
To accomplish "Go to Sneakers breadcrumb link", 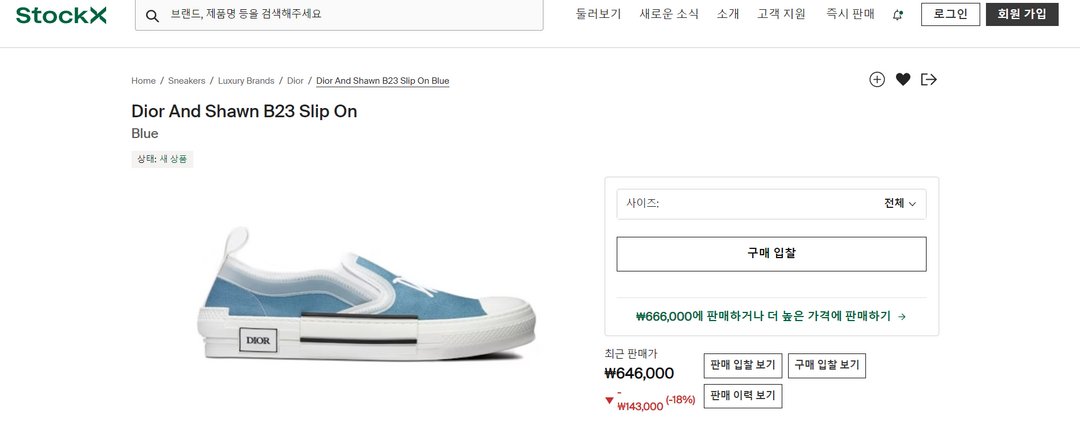I will [186, 81].
